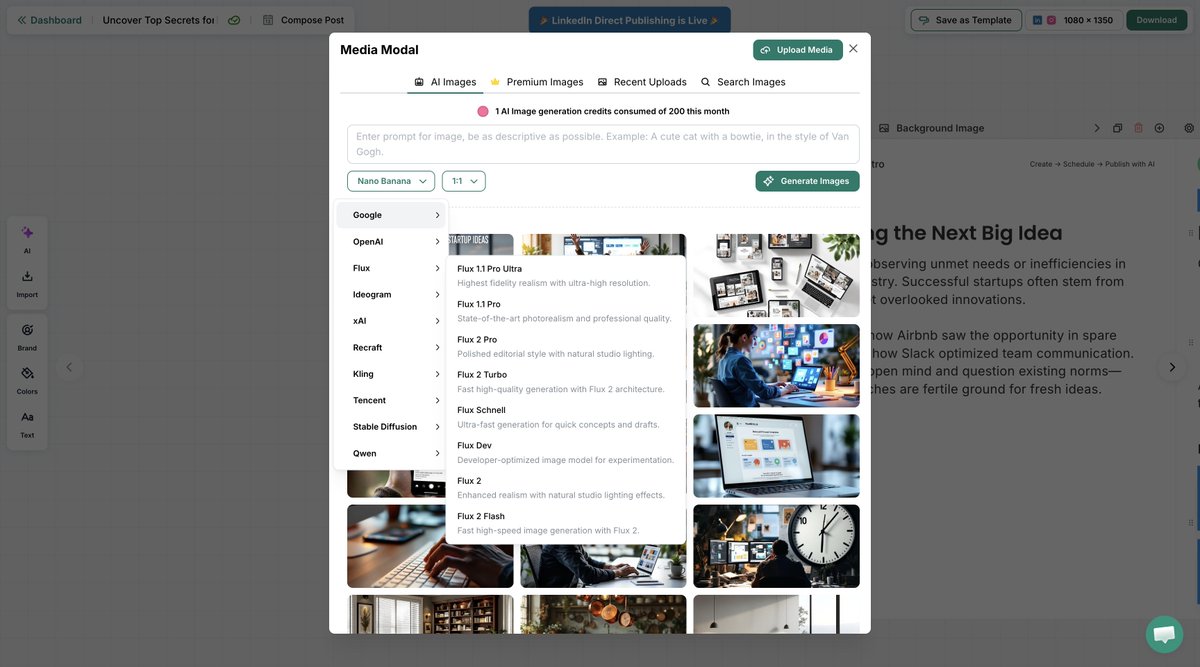Expand the Qwen provider submenu
Screen dimensions: 1200x667
391,453
